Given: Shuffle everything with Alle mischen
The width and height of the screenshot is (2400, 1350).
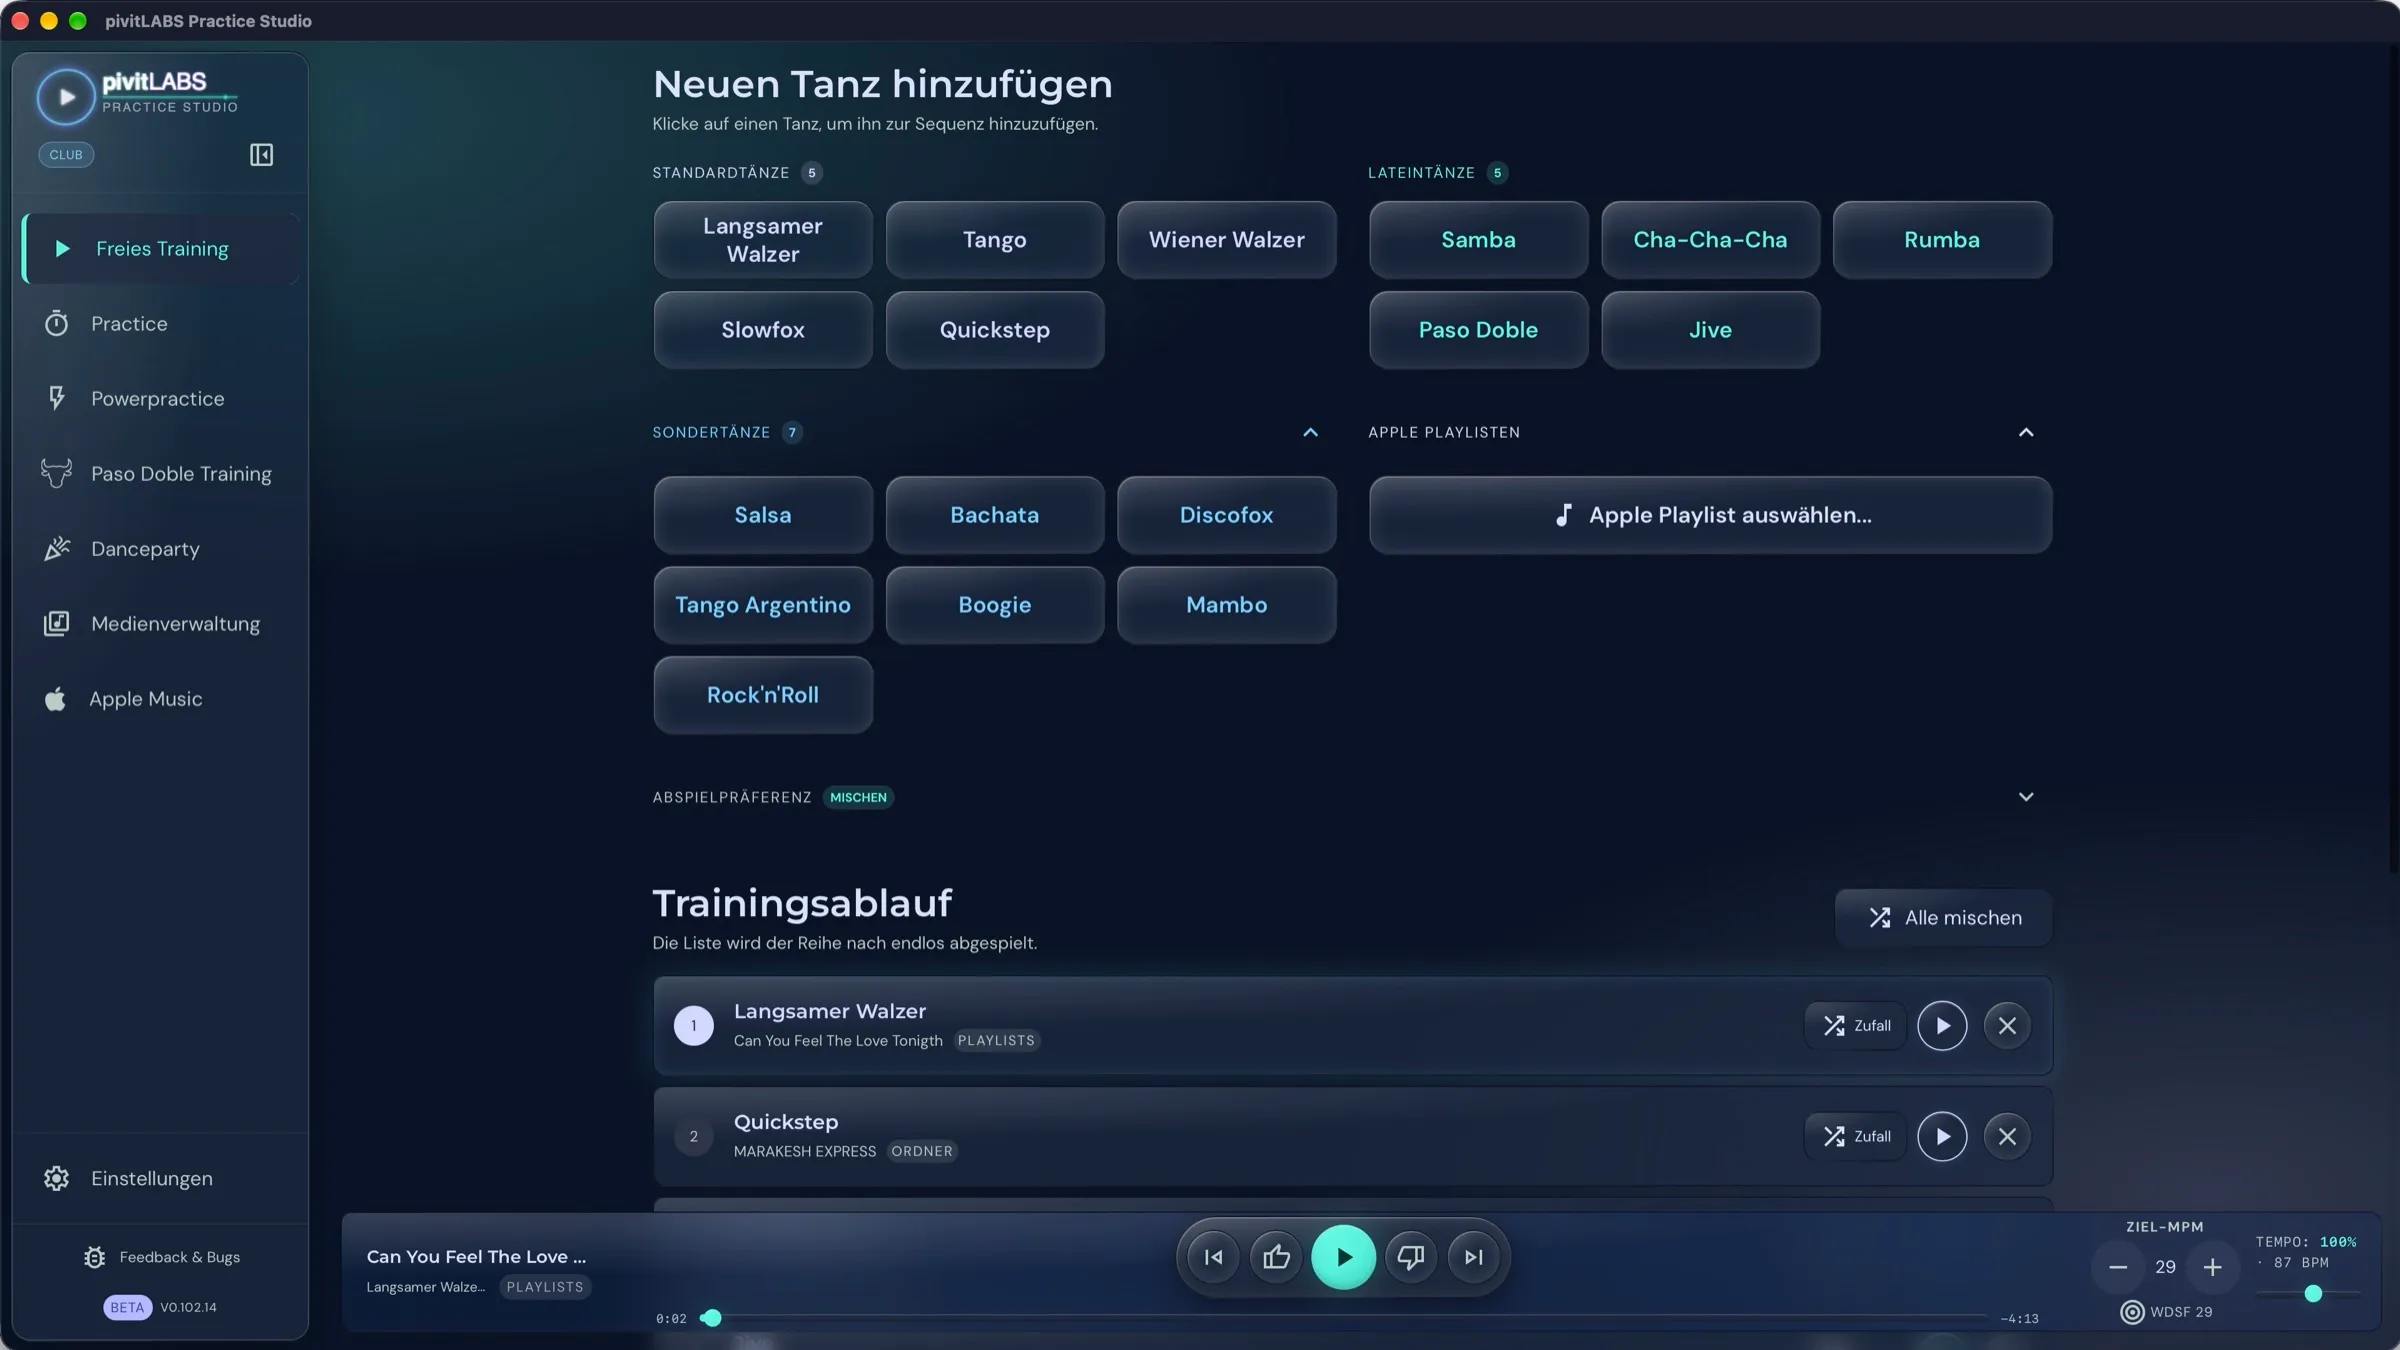Looking at the screenshot, I should click(x=1943, y=918).
